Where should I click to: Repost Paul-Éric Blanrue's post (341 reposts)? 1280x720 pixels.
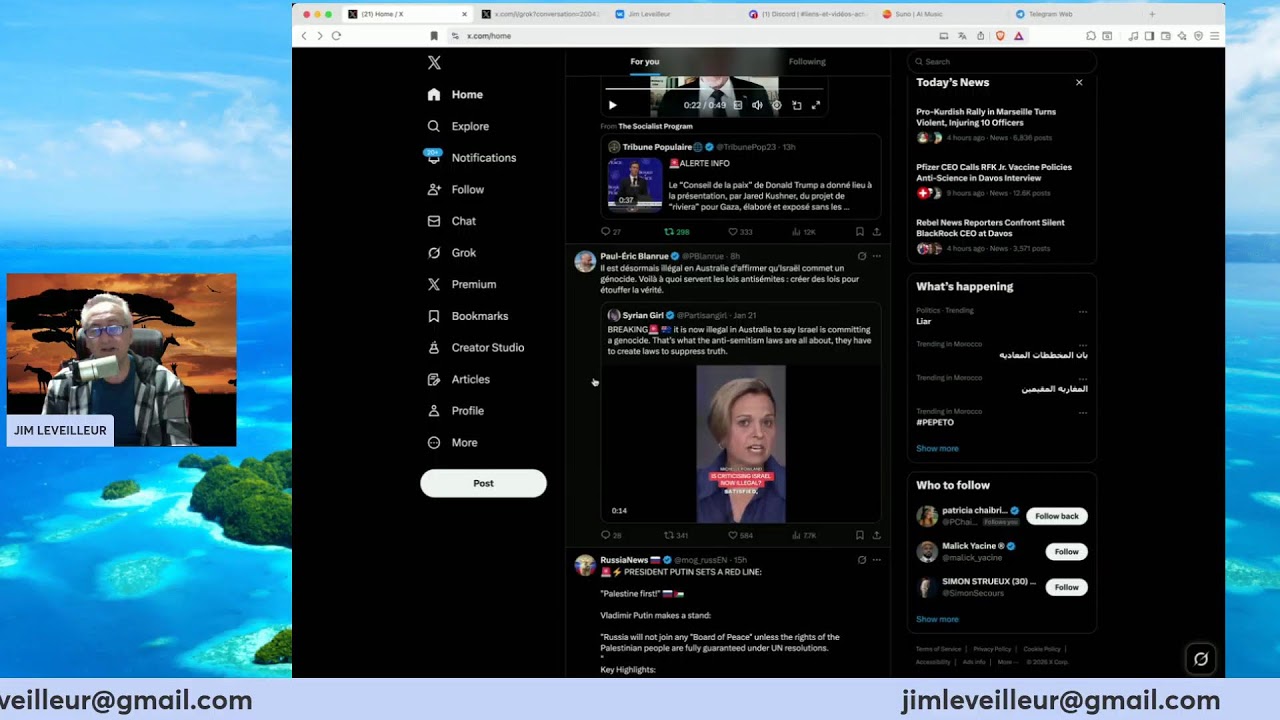pos(668,536)
